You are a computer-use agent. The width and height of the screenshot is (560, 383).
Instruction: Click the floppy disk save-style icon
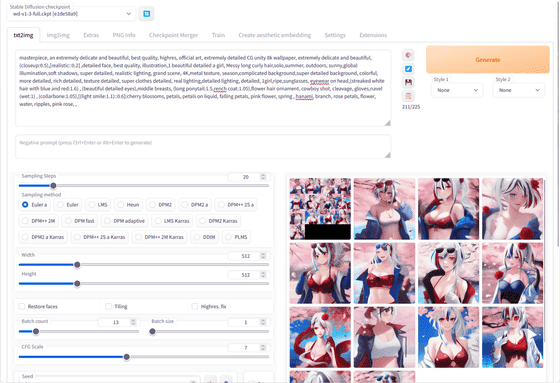pos(408,82)
